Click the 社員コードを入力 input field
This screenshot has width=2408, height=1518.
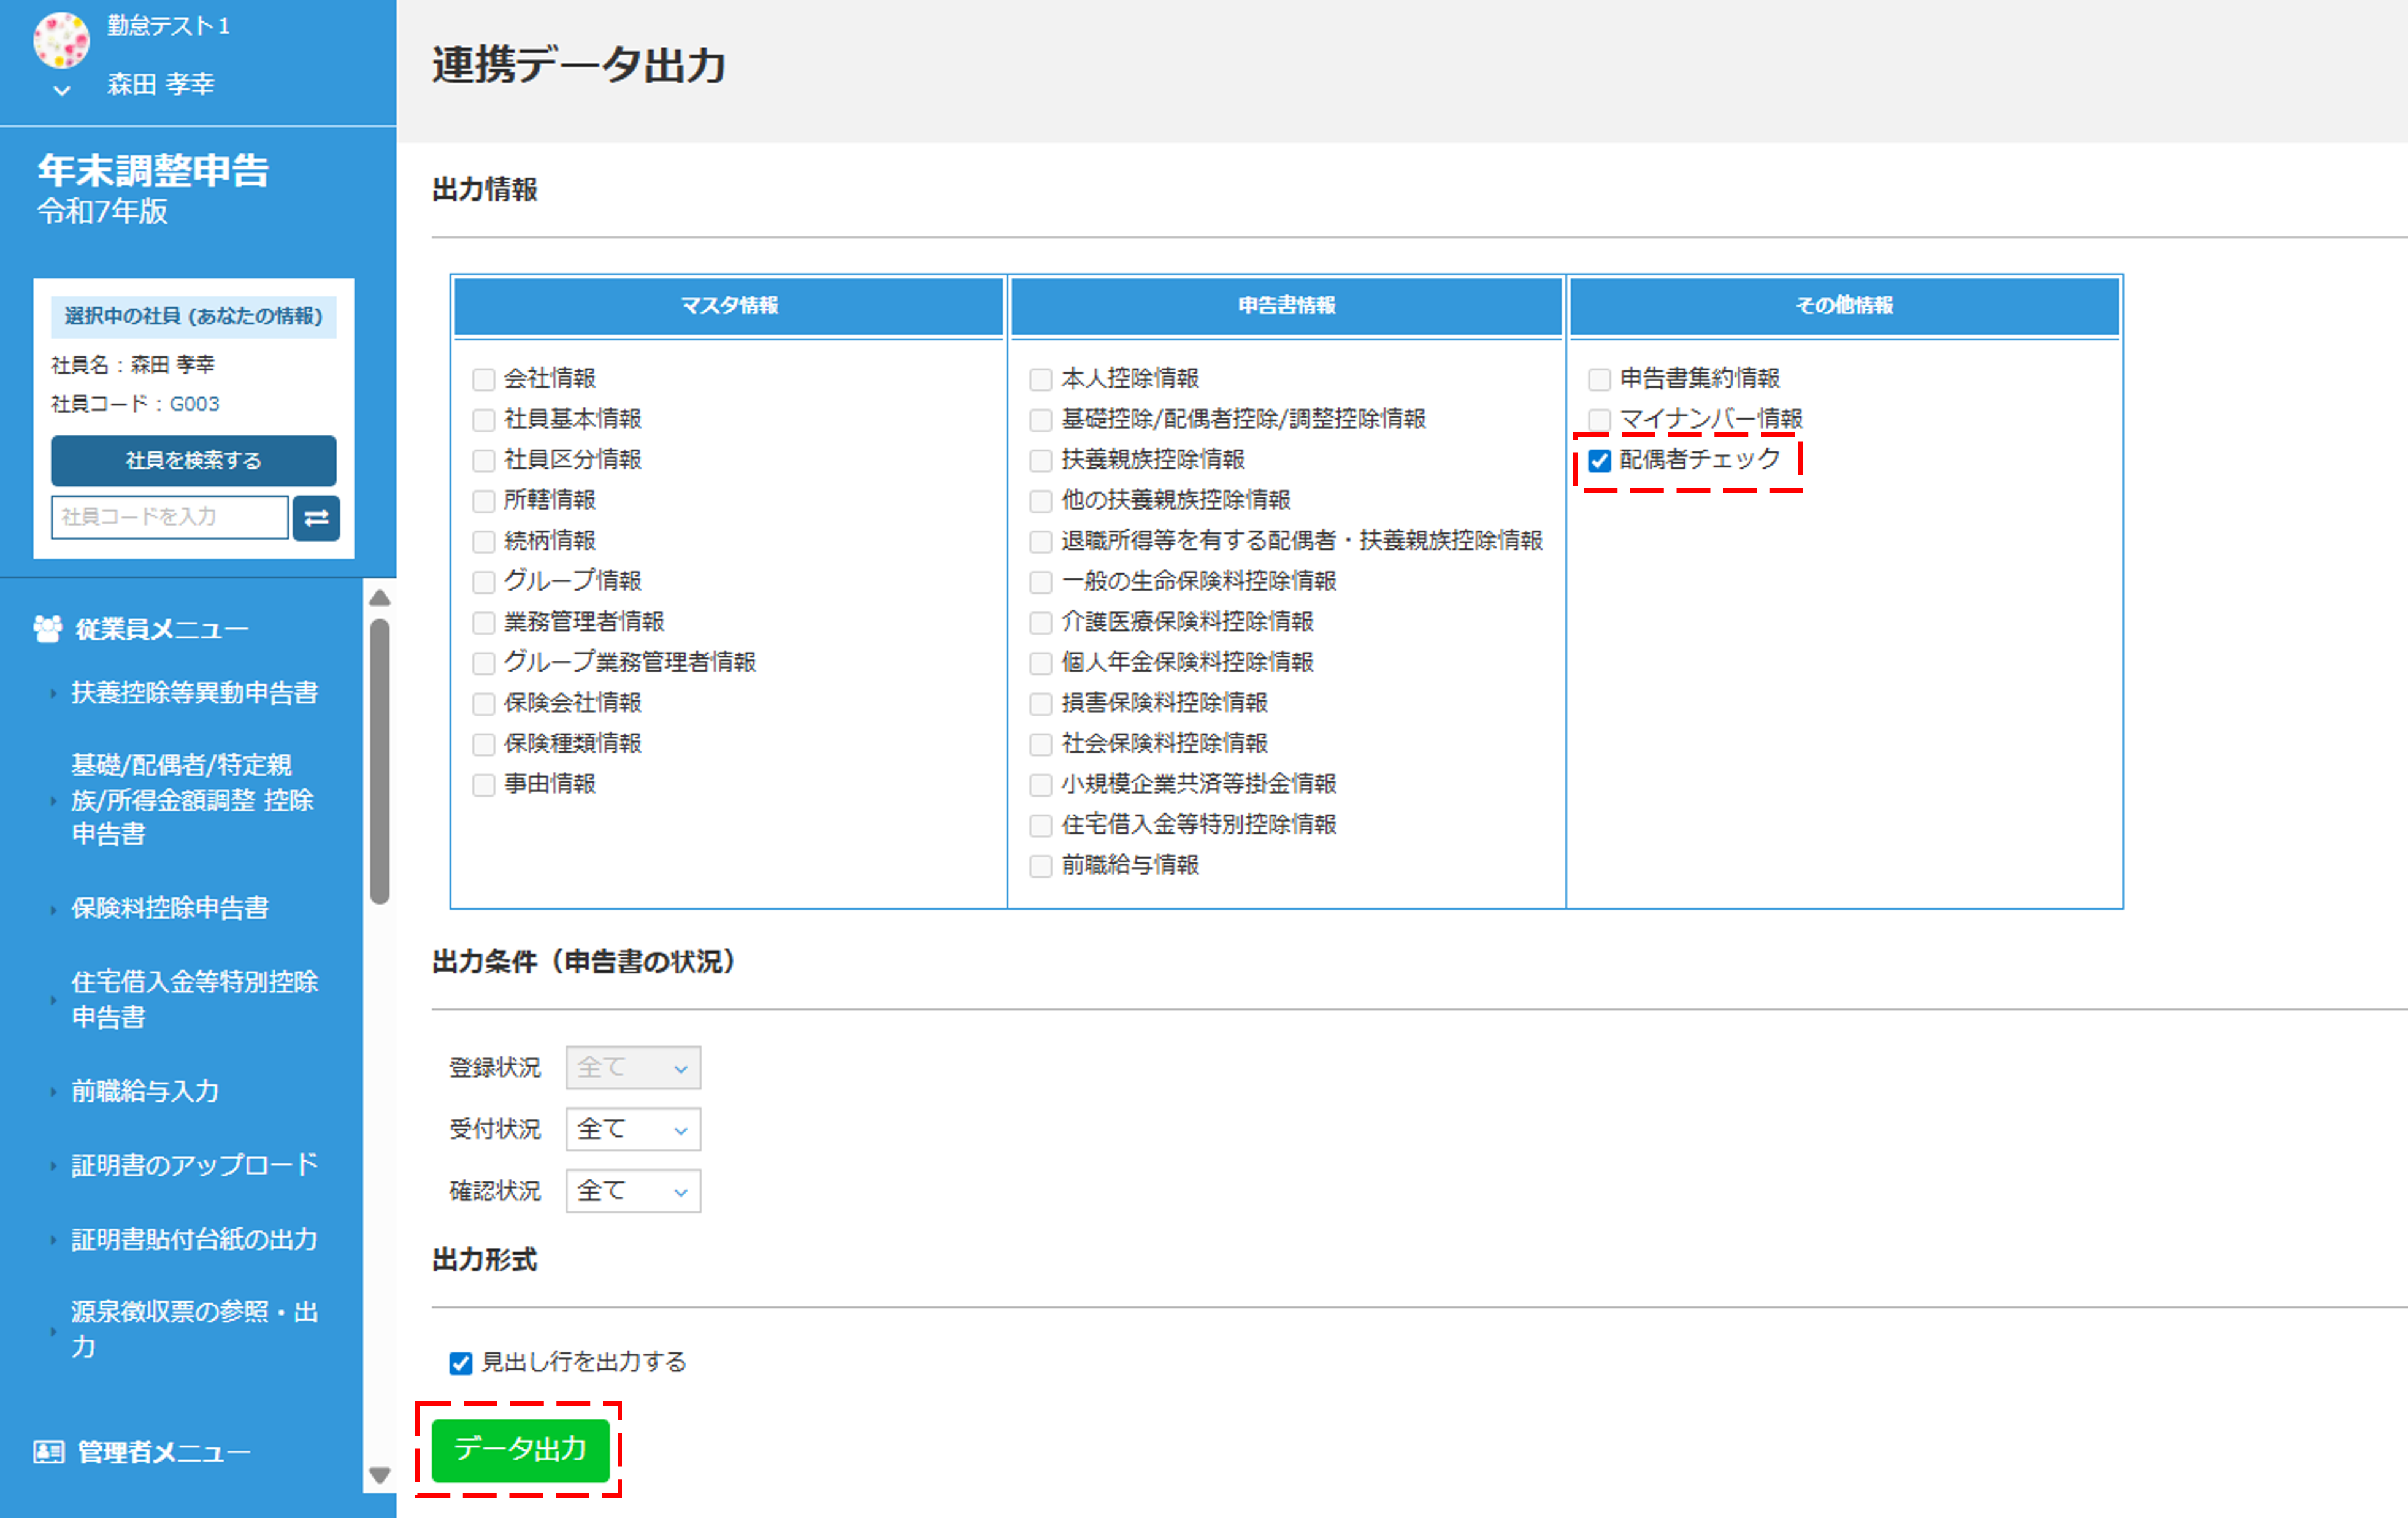tap(169, 517)
